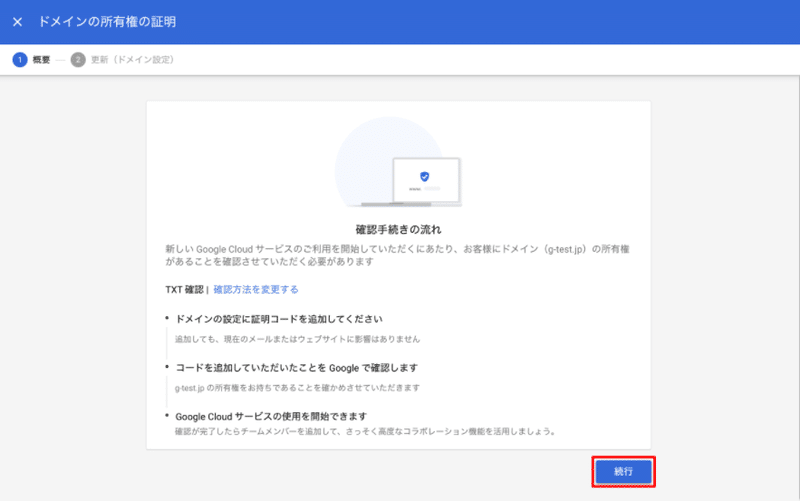The width and height of the screenshot is (800, 501).
Task: Click the vertical scrollbar on right edge
Action: (797, 288)
